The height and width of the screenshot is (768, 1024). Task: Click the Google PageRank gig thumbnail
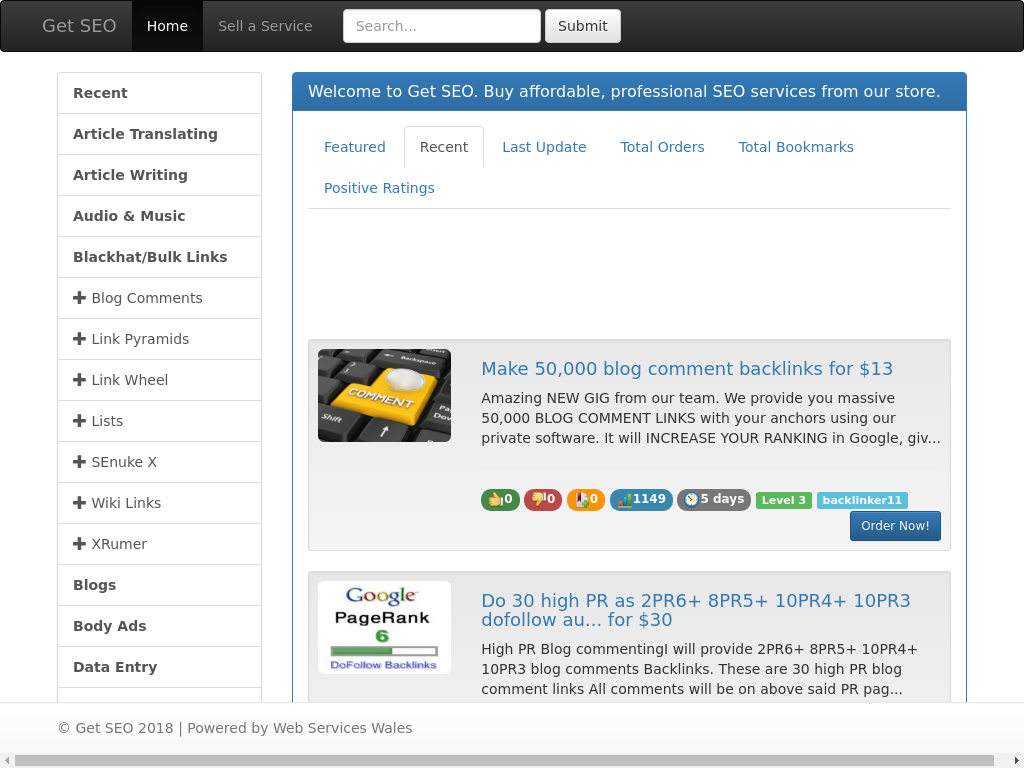pyautogui.click(x=384, y=627)
